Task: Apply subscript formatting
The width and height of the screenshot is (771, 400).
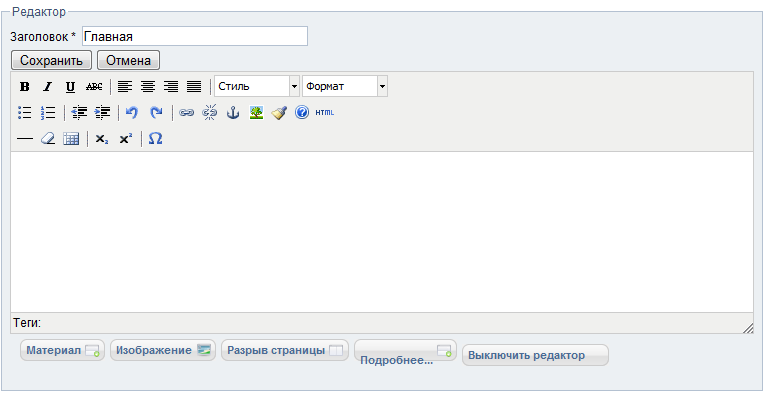Action: coord(102,139)
